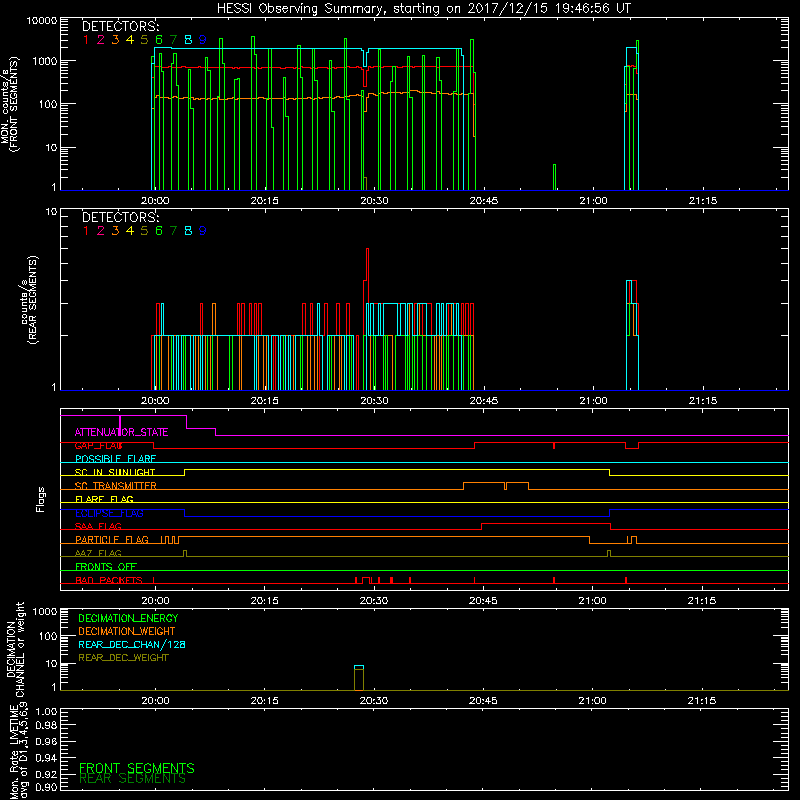The image size is (800, 800).
Task: Click detector 8 in the front segments legend
Action: click(x=188, y=40)
